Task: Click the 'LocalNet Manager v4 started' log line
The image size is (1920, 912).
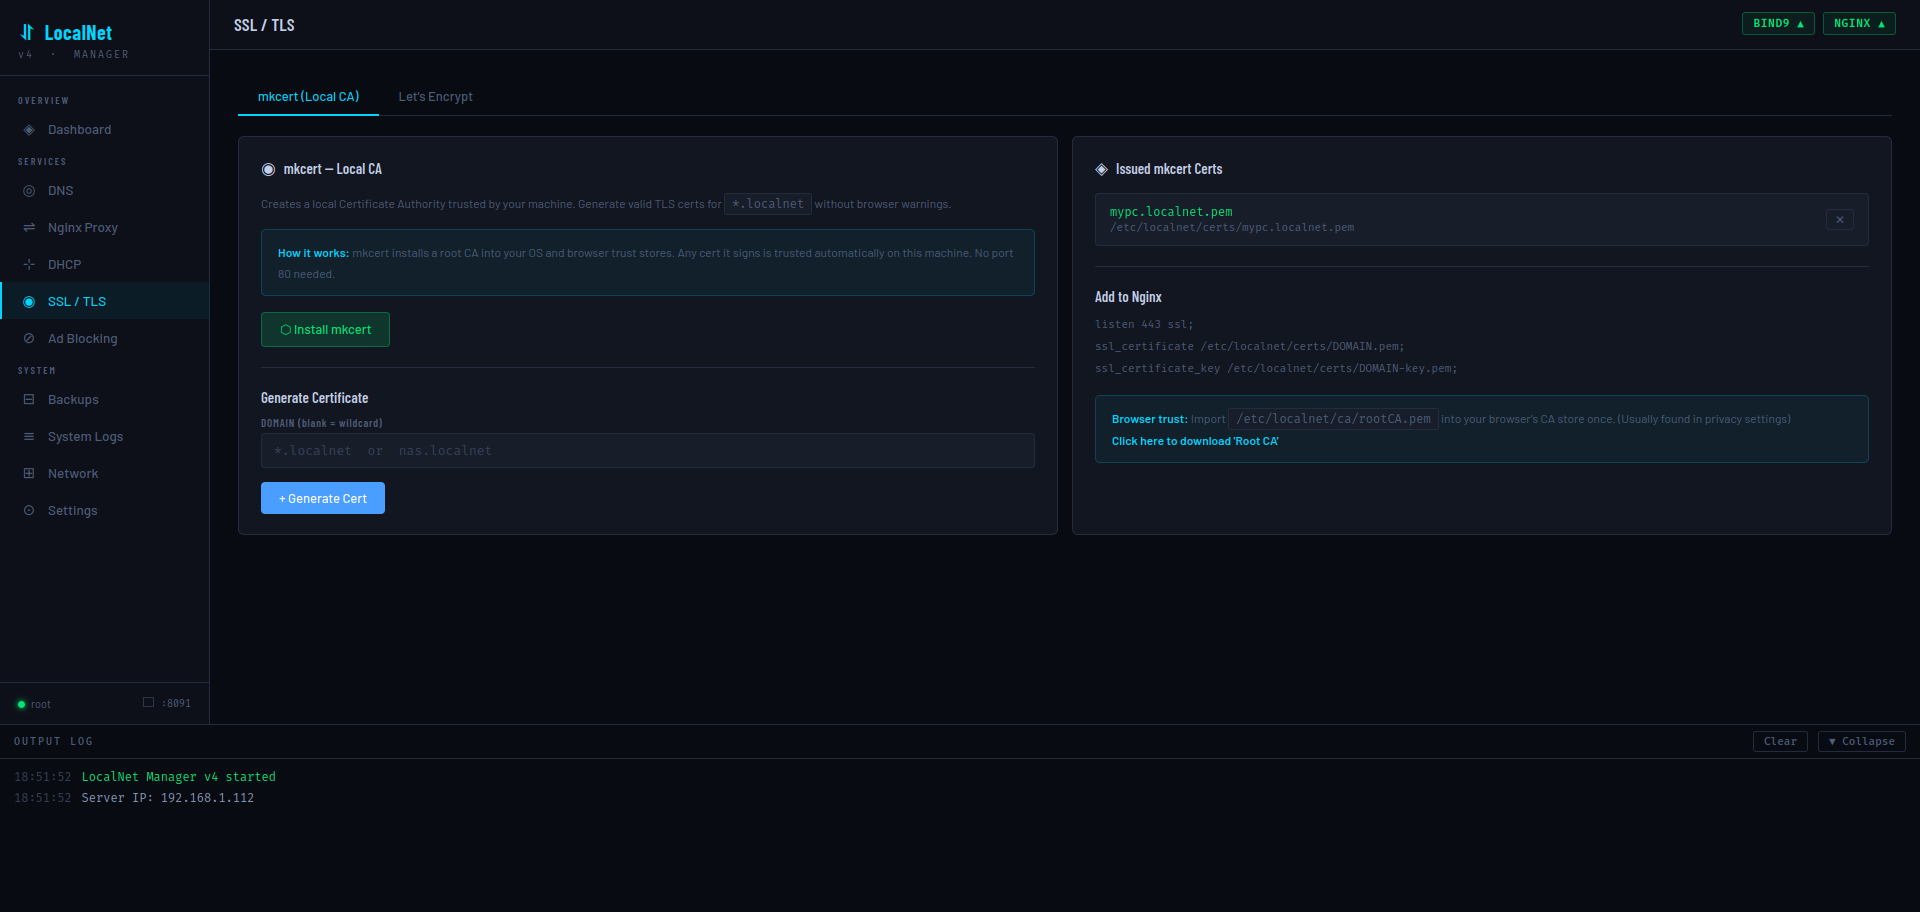Action: click(x=178, y=777)
